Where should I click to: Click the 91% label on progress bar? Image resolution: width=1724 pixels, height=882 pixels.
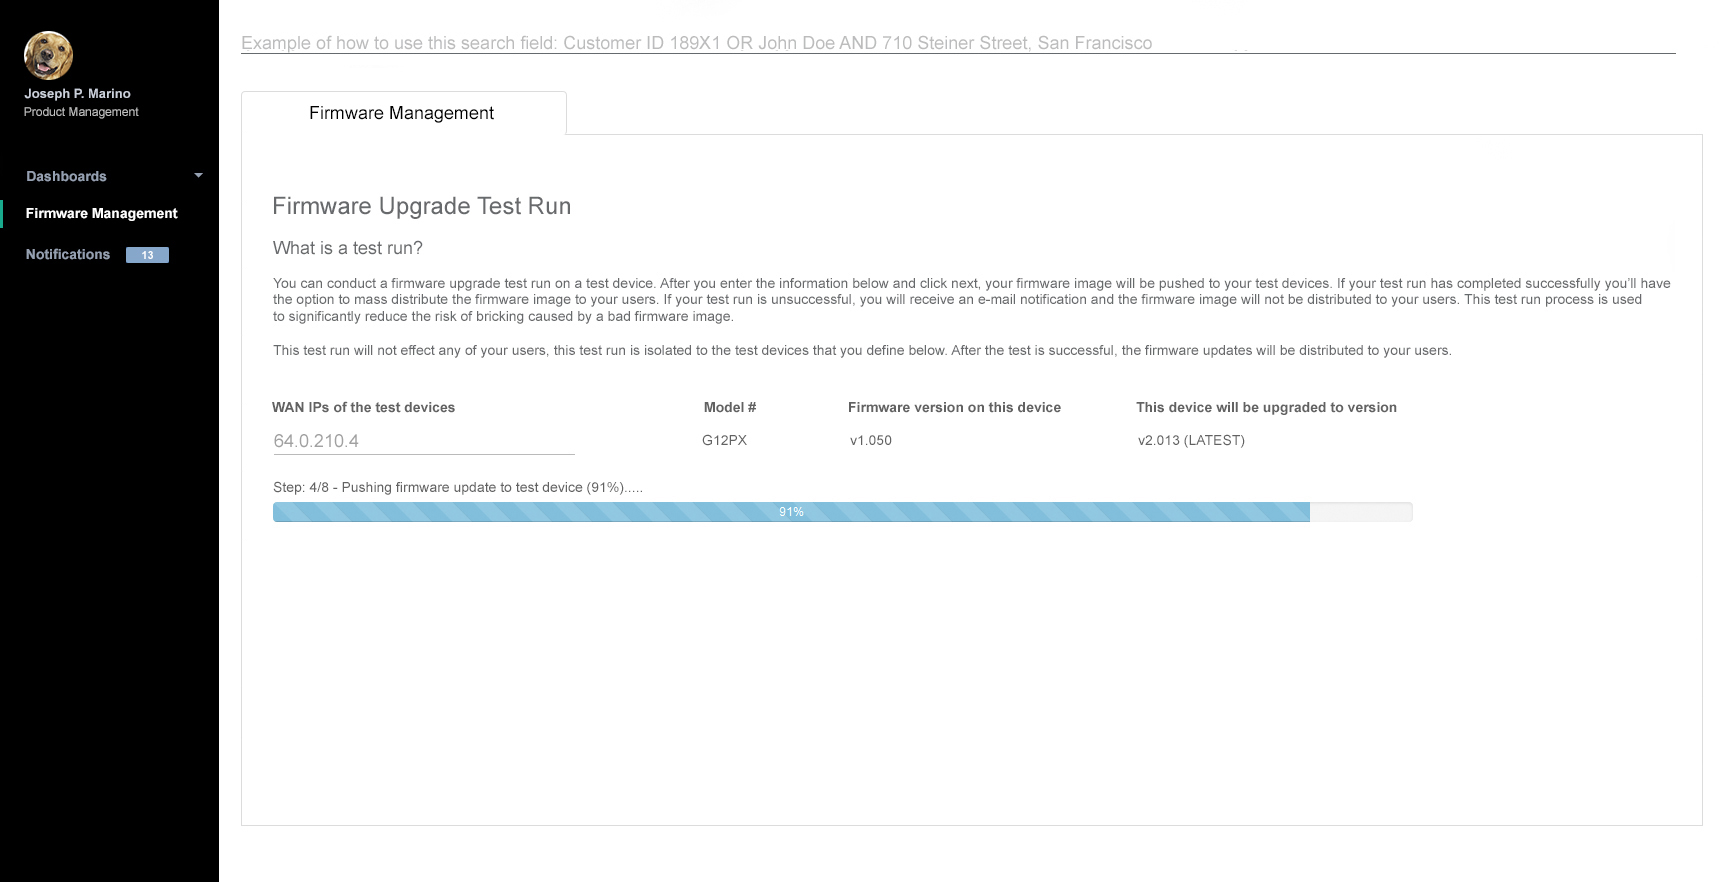point(791,512)
